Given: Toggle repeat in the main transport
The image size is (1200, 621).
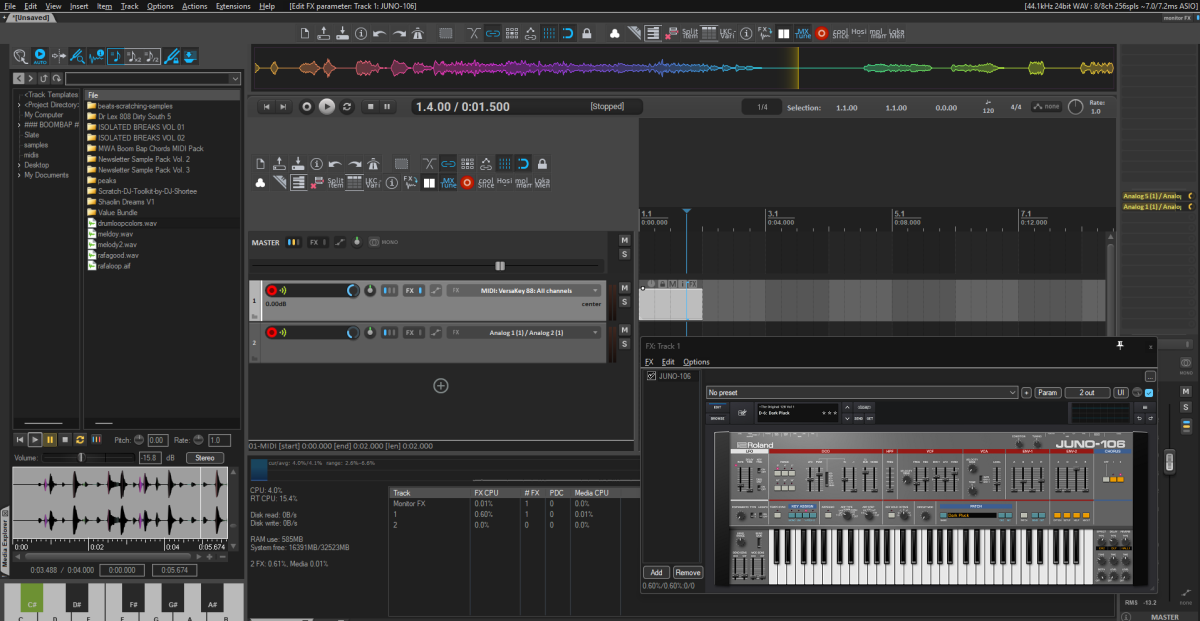Looking at the screenshot, I should coord(347,106).
